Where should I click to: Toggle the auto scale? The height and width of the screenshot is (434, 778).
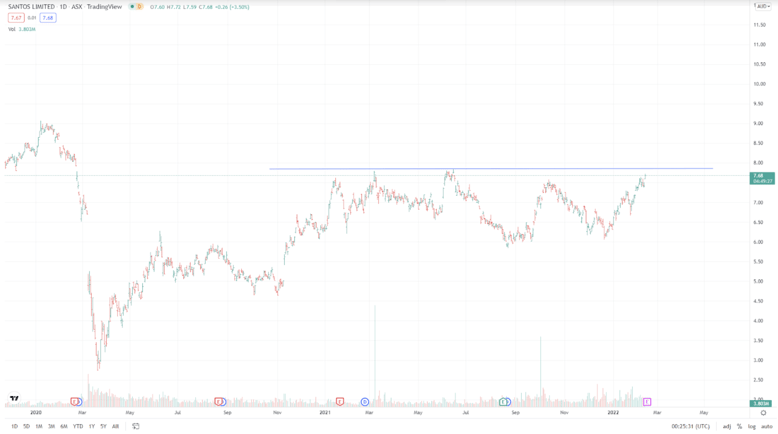tap(767, 427)
